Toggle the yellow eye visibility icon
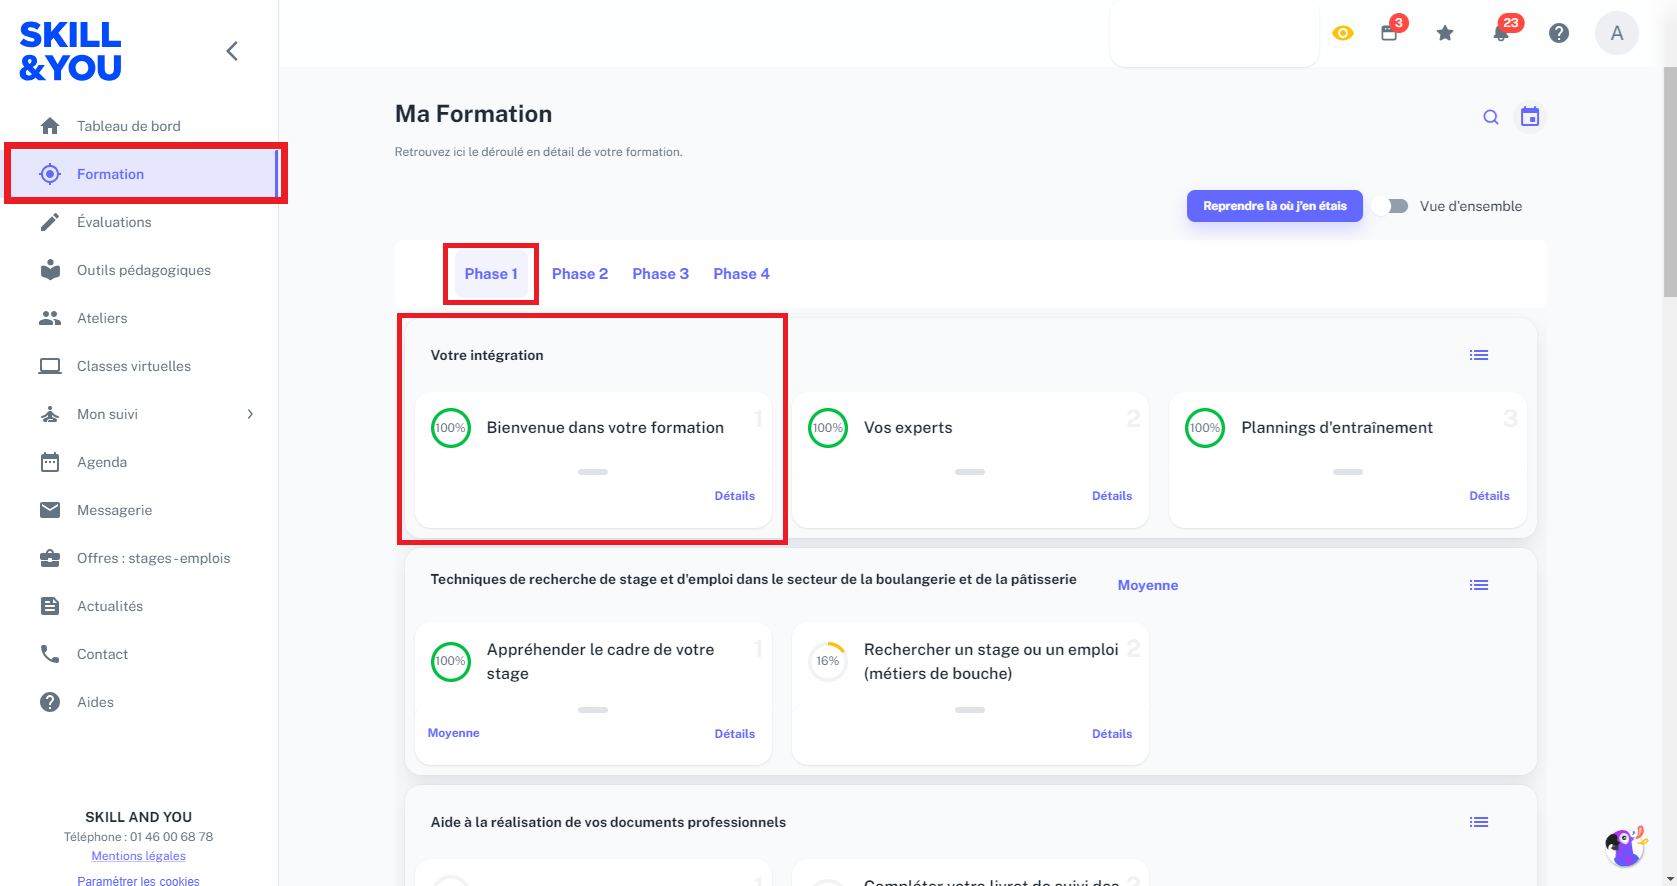The height and width of the screenshot is (886, 1677). click(x=1343, y=33)
